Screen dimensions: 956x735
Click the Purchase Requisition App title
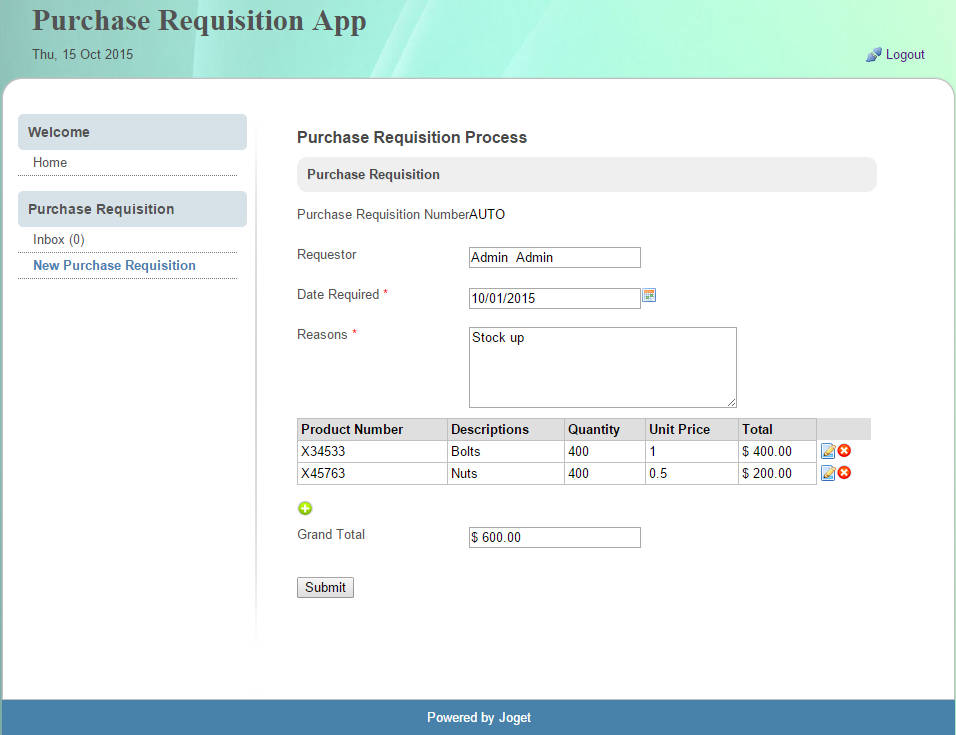199,21
